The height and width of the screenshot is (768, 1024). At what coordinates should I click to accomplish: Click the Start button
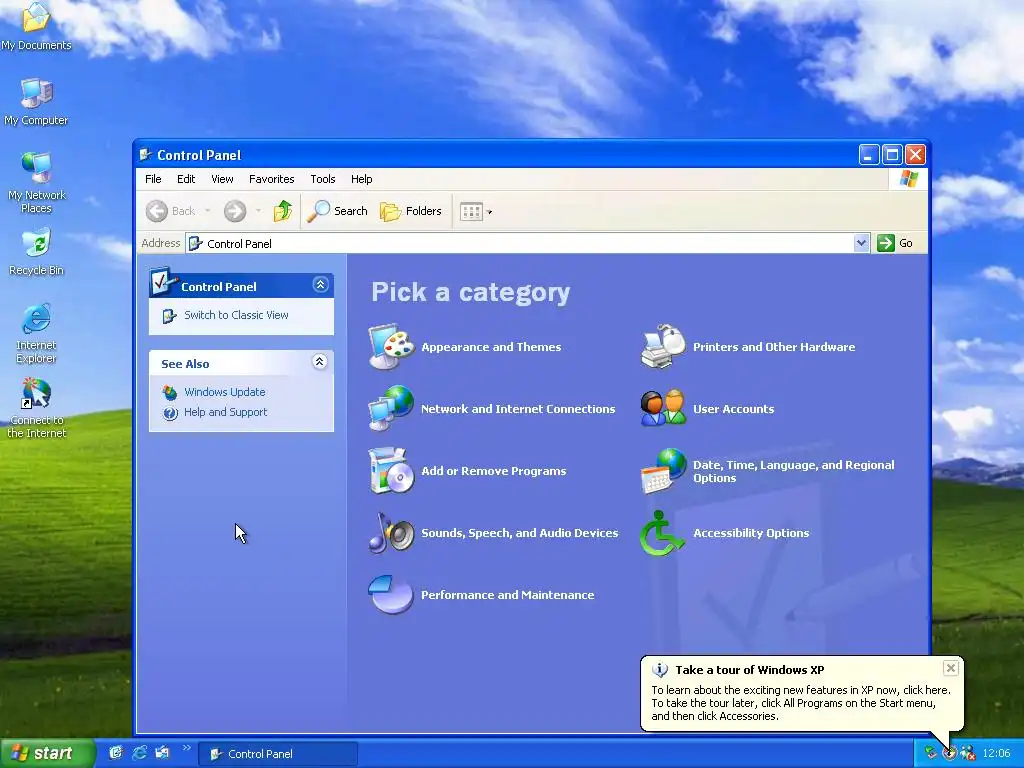(48, 753)
